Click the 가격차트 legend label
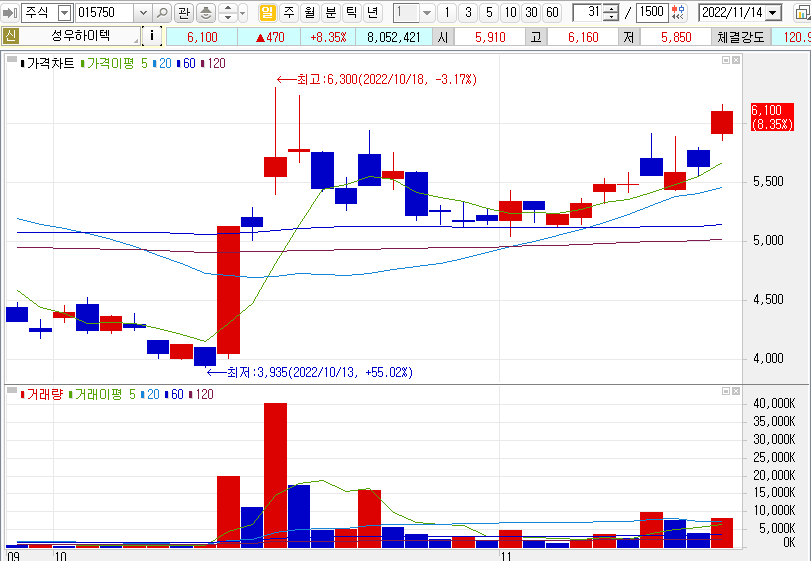 [x=47, y=64]
